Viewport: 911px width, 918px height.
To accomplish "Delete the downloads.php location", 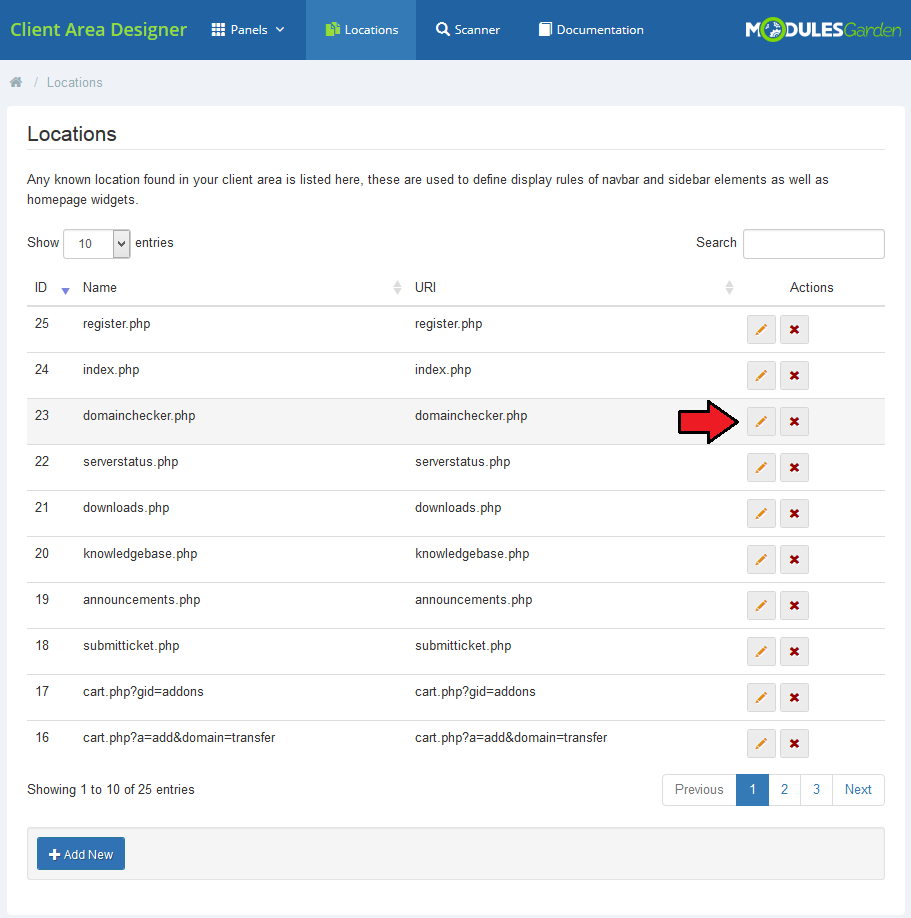I will click(794, 513).
